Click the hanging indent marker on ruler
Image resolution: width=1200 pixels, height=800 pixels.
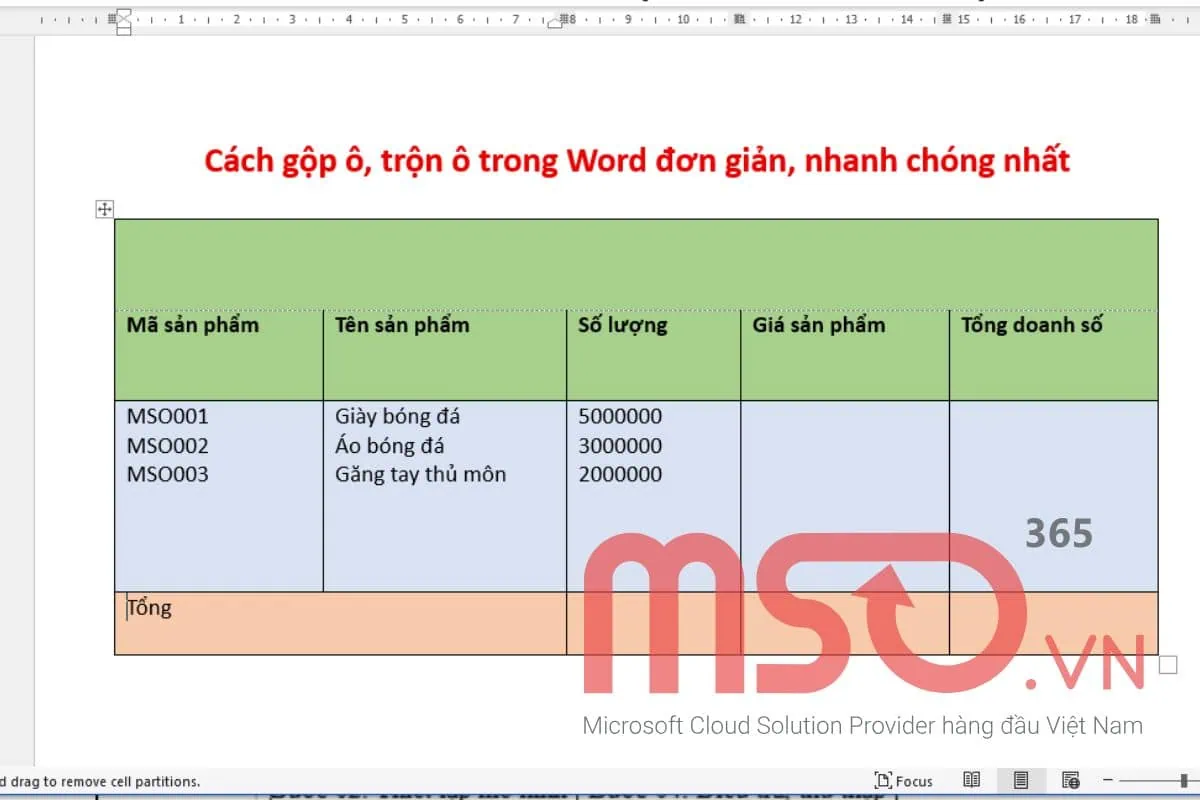pyautogui.click(x=121, y=24)
